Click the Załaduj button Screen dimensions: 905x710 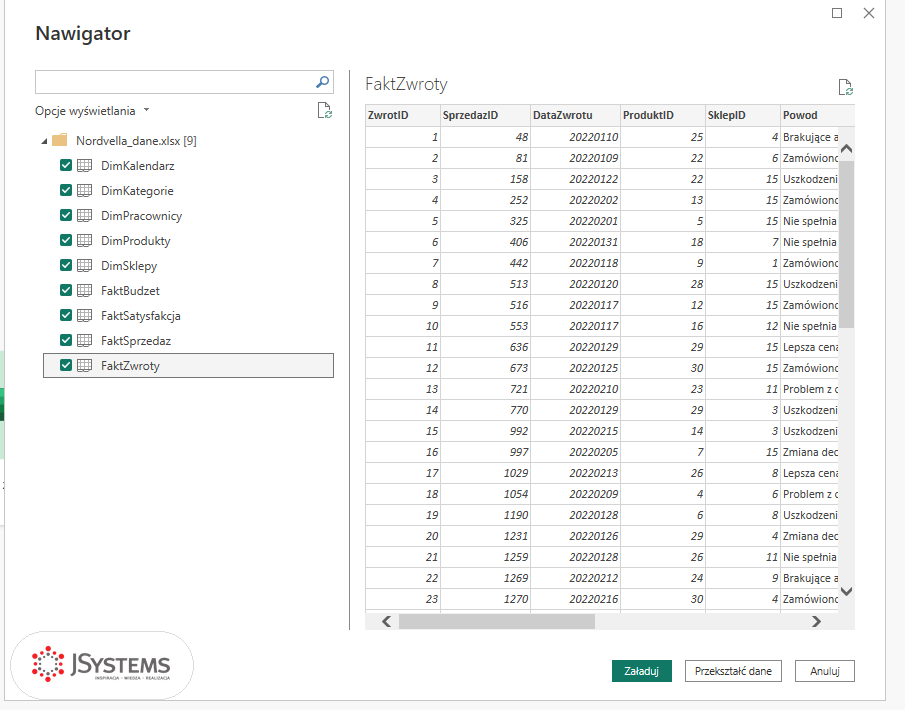click(x=641, y=671)
